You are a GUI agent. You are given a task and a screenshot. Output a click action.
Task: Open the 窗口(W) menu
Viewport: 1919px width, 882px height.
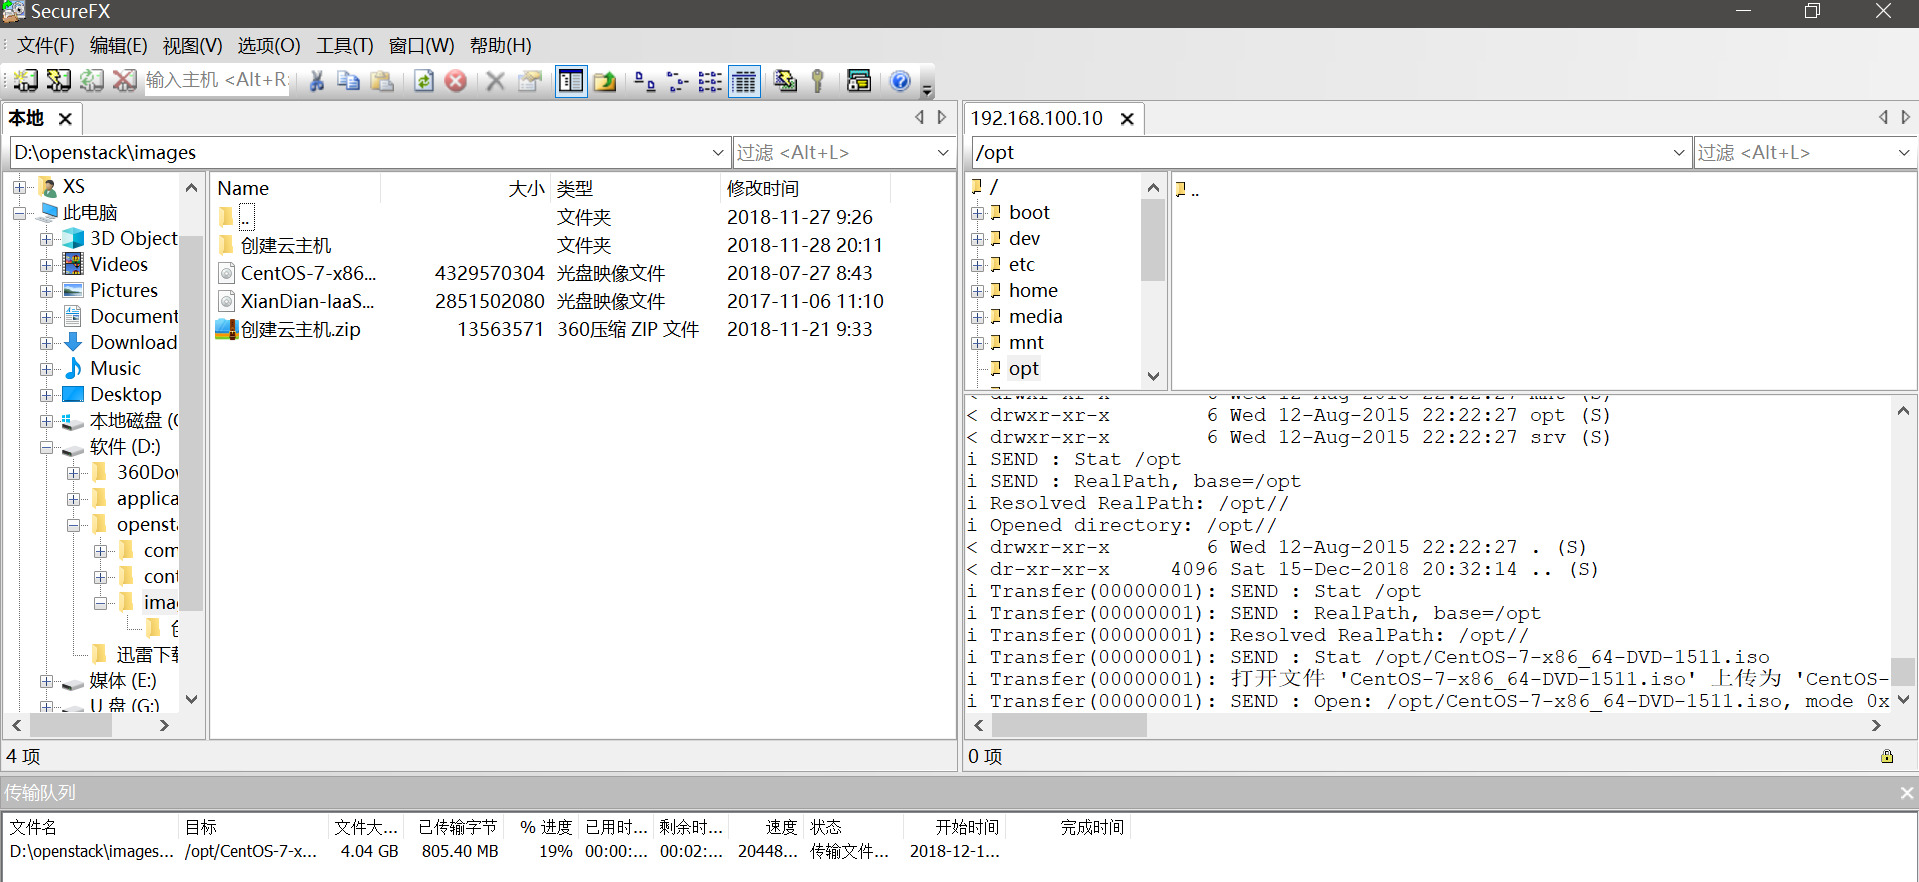(421, 45)
